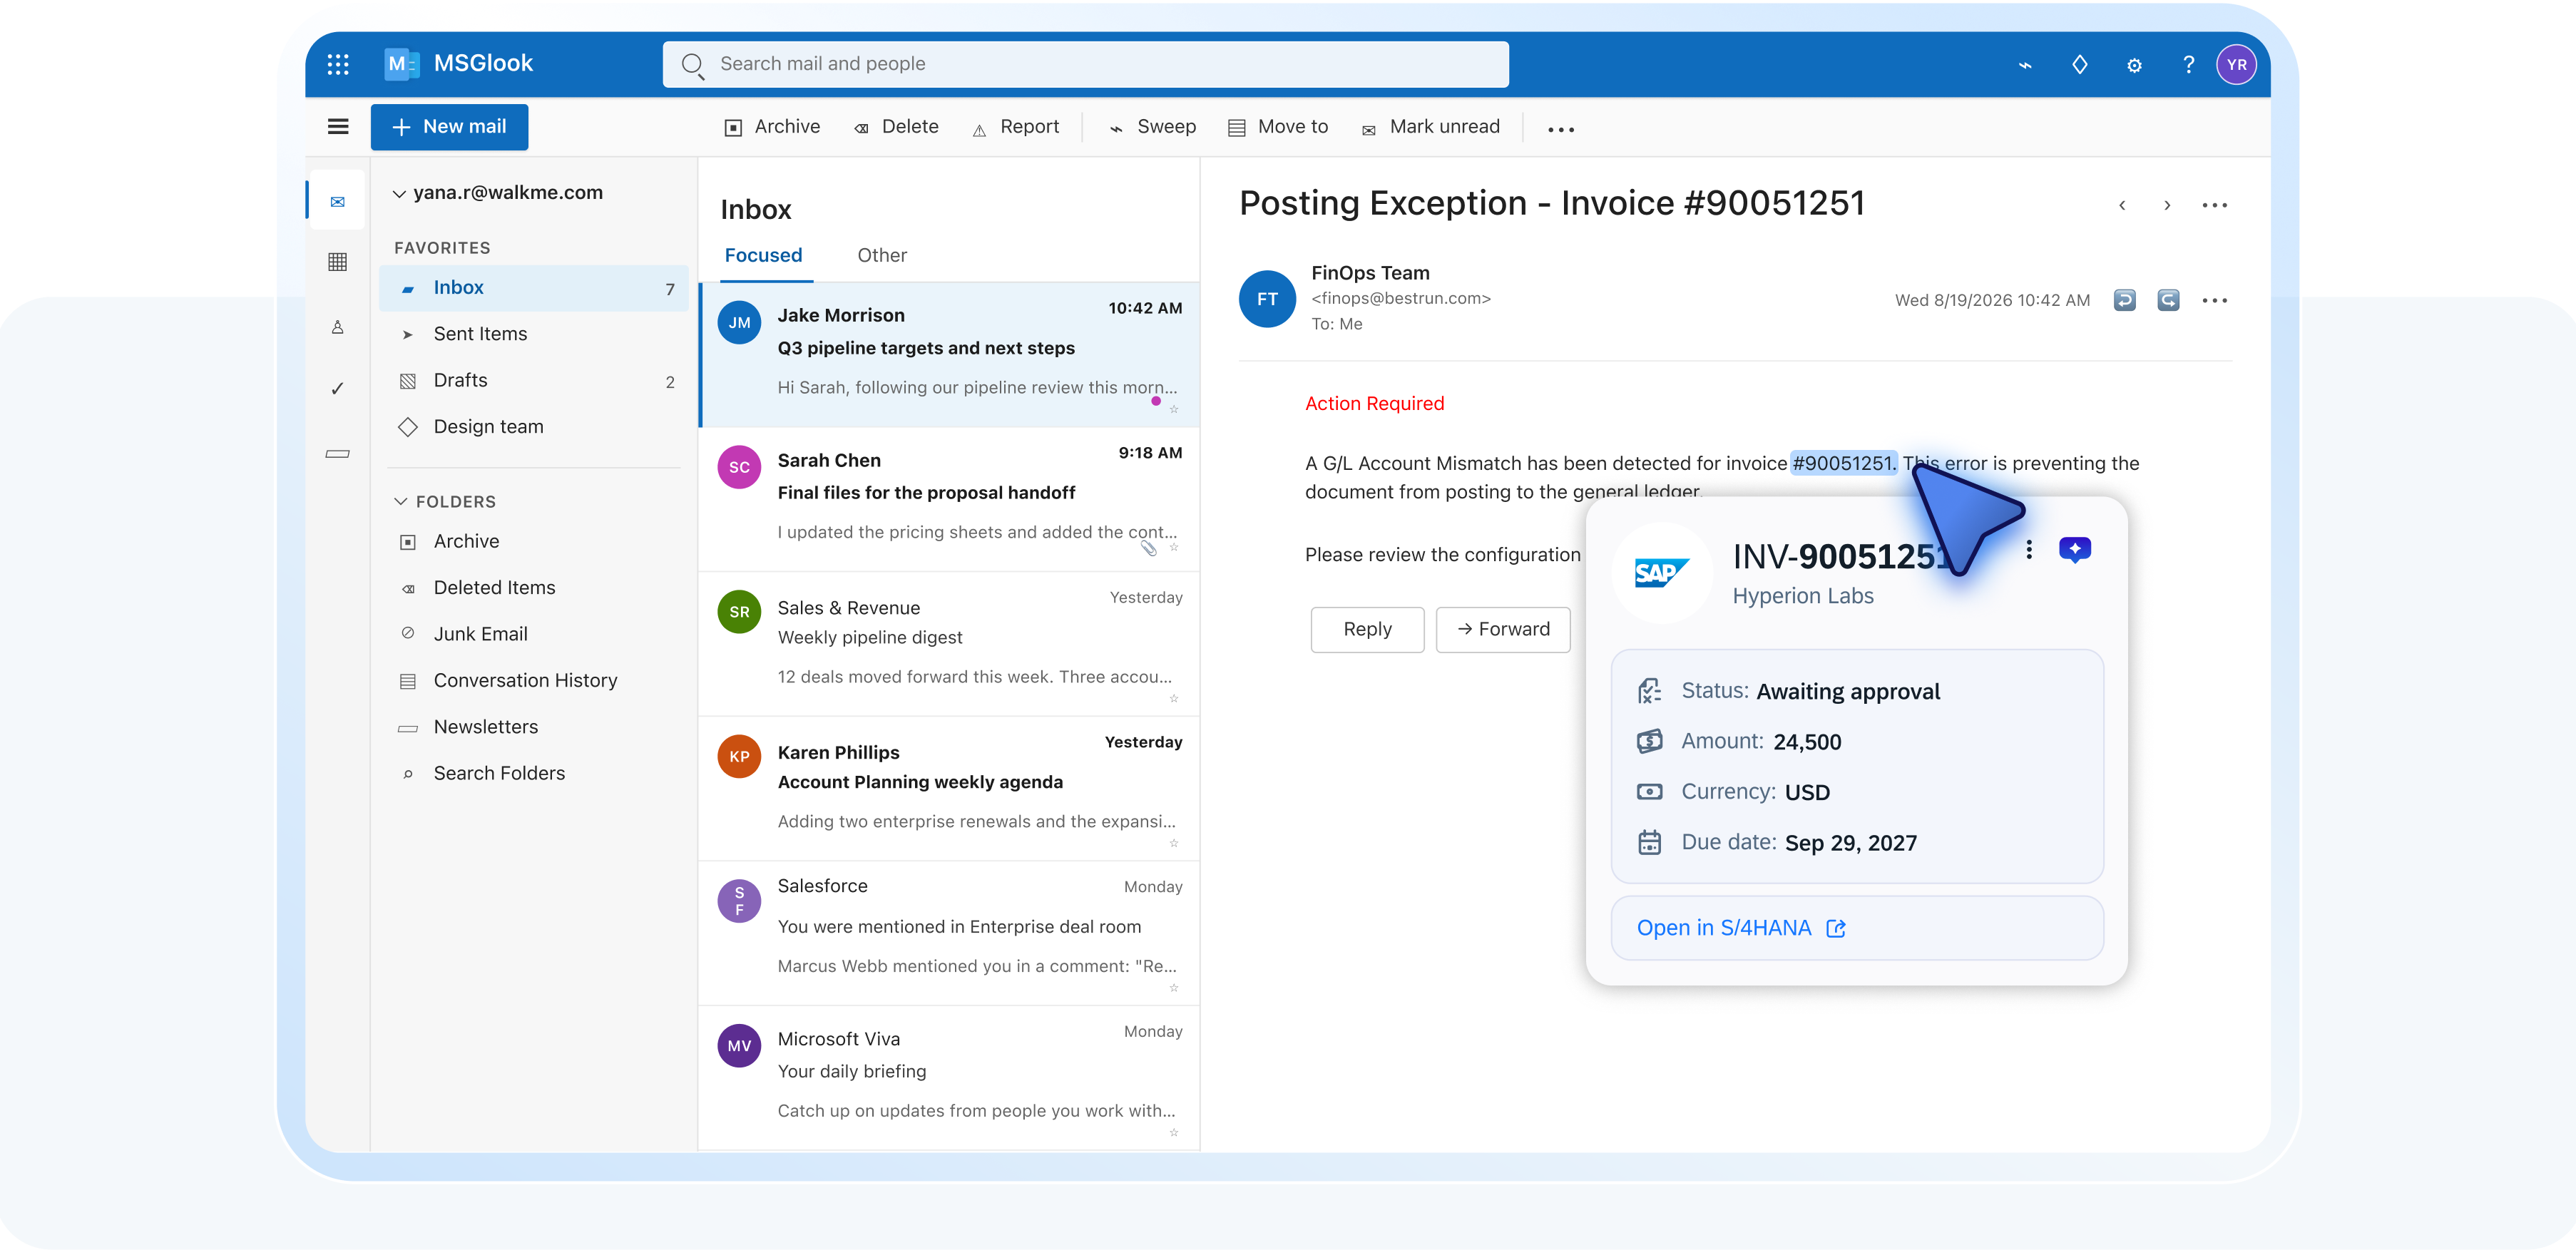Open the YR account avatar

point(2236,65)
